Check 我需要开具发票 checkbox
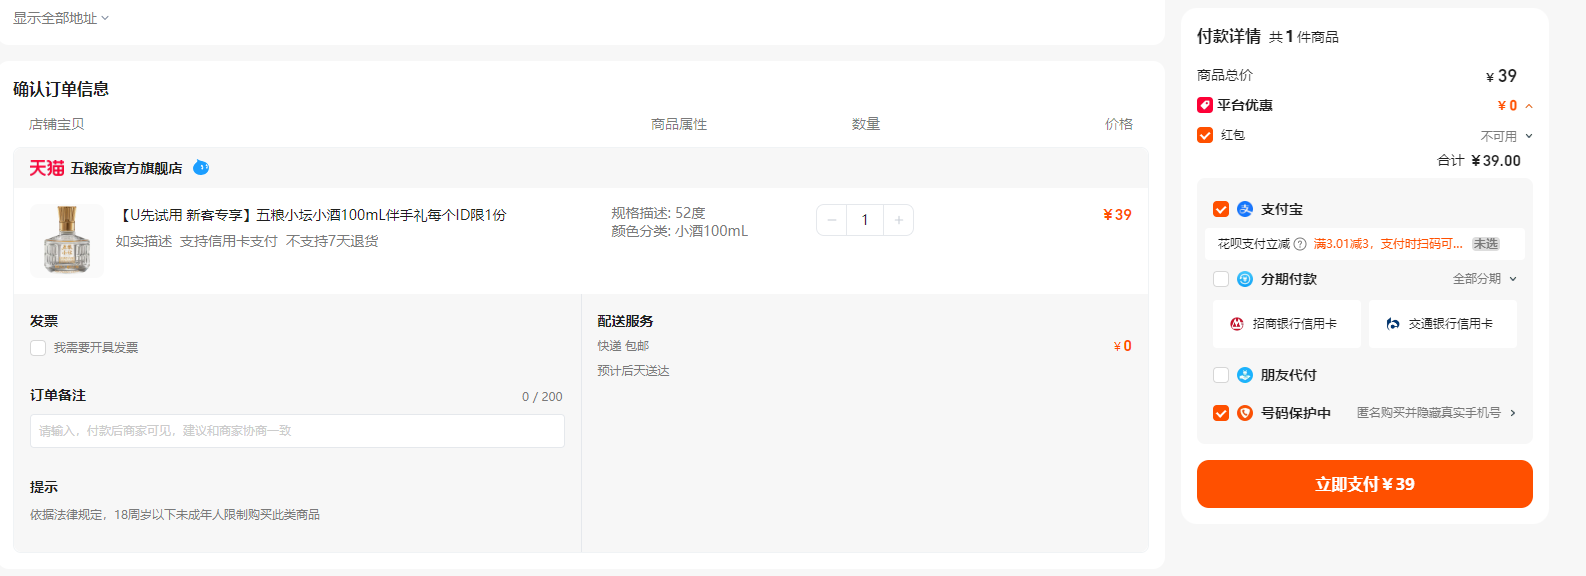This screenshot has width=1586, height=576. (38, 348)
